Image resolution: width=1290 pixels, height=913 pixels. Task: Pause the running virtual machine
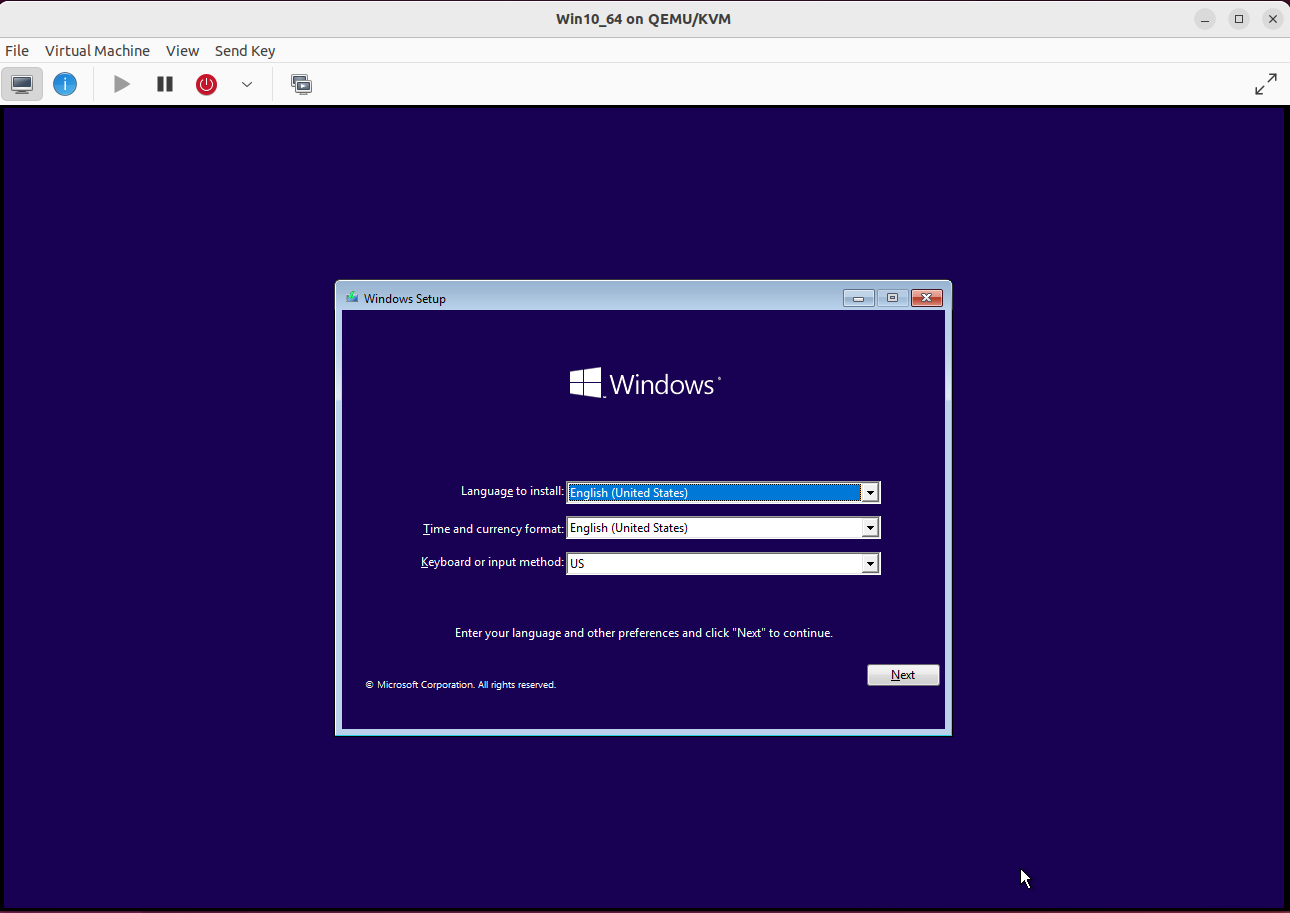[x=164, y=84]
